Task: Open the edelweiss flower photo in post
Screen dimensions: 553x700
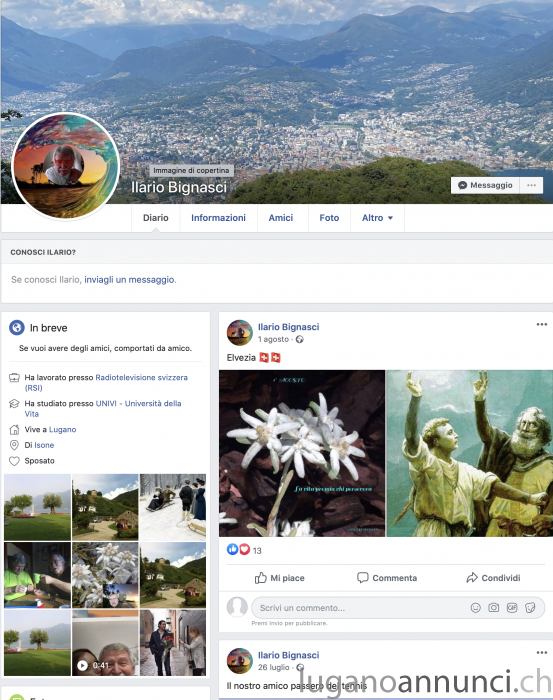Action: pos(302,453)
